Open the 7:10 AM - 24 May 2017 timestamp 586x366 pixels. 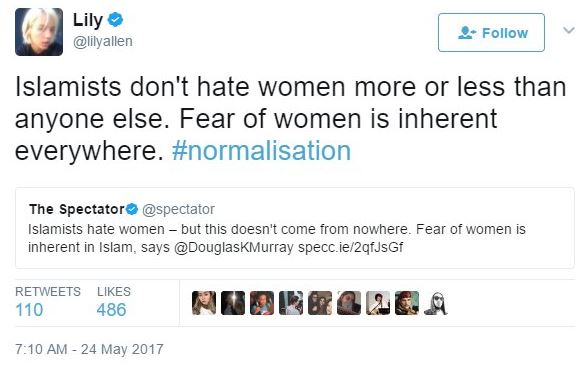pos(89,349)
